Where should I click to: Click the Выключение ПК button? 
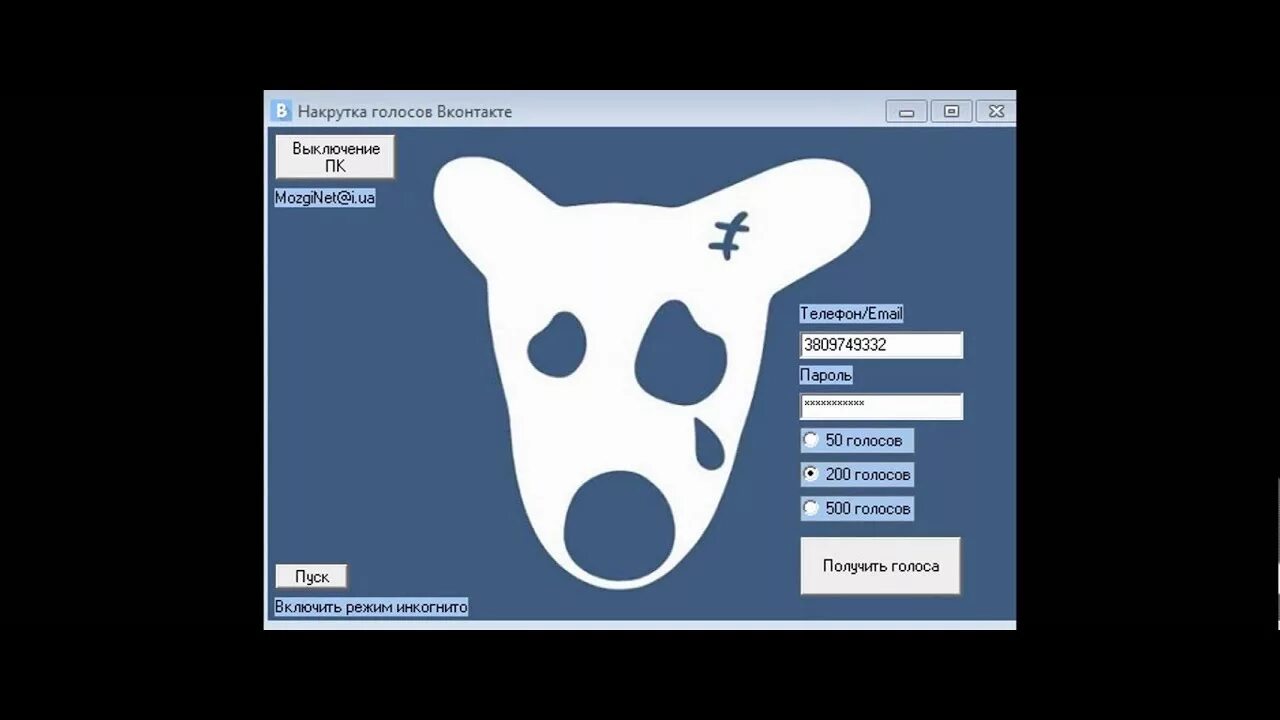click(x=335, y=157)
